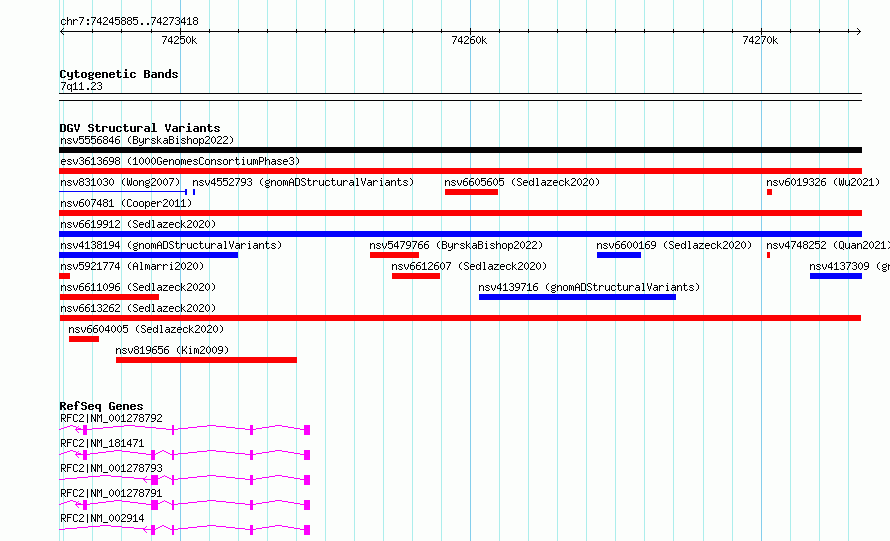This screenshot has width=890, height=541.
Task: Open nsv4552793 (gnomADStructuralVariants) label
Action: (x=303, y=182)
